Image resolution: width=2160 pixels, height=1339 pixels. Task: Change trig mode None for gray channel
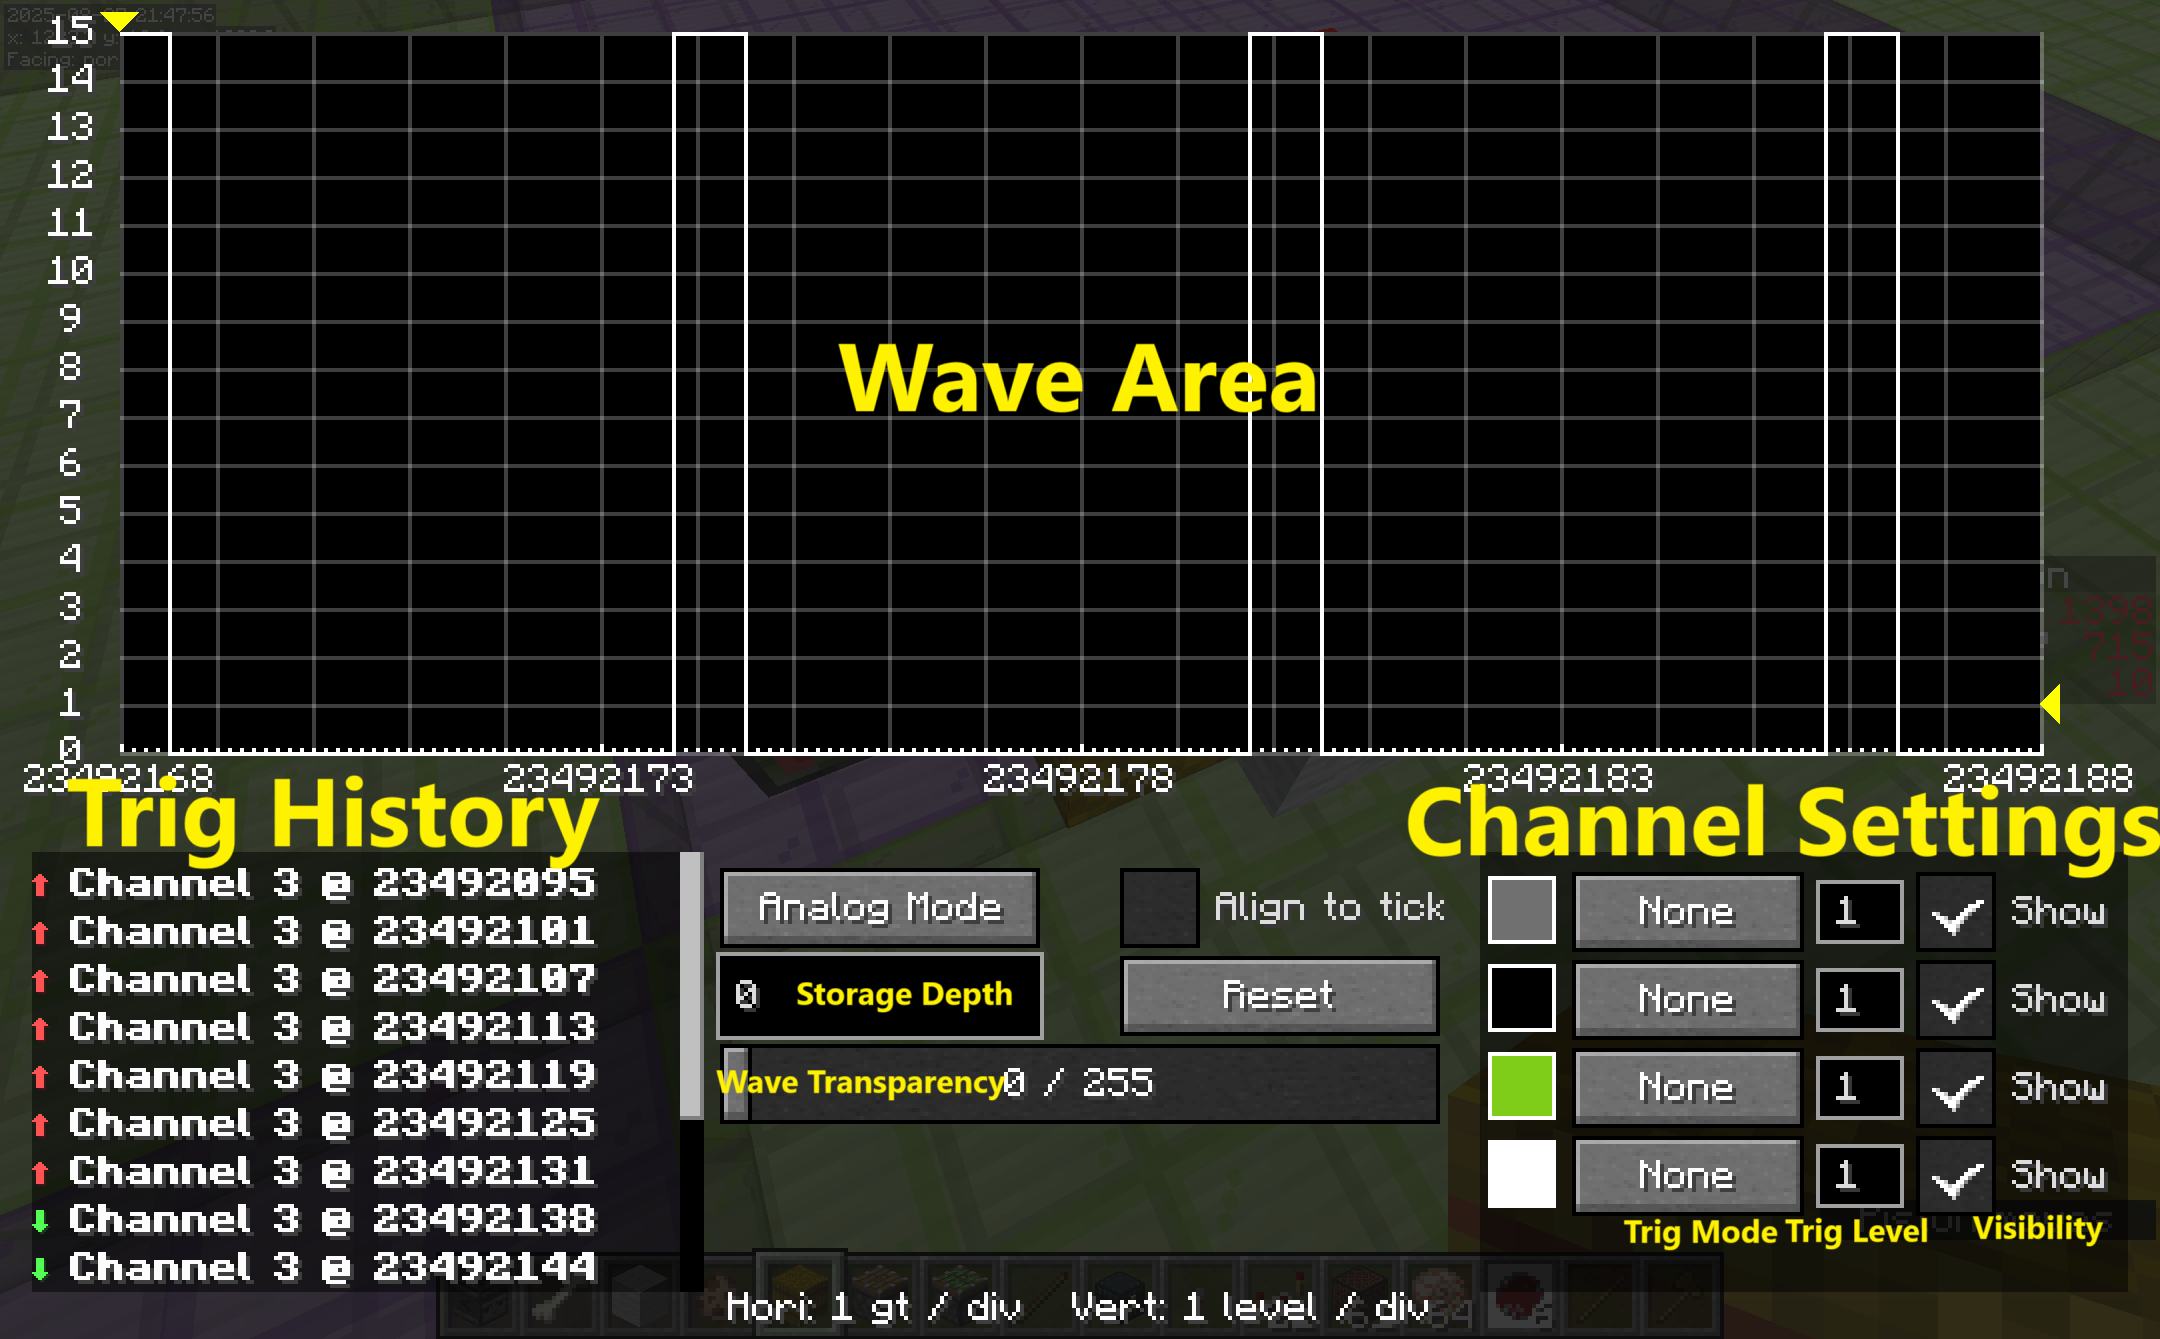pyautogui.click(x=1687, y=911)
